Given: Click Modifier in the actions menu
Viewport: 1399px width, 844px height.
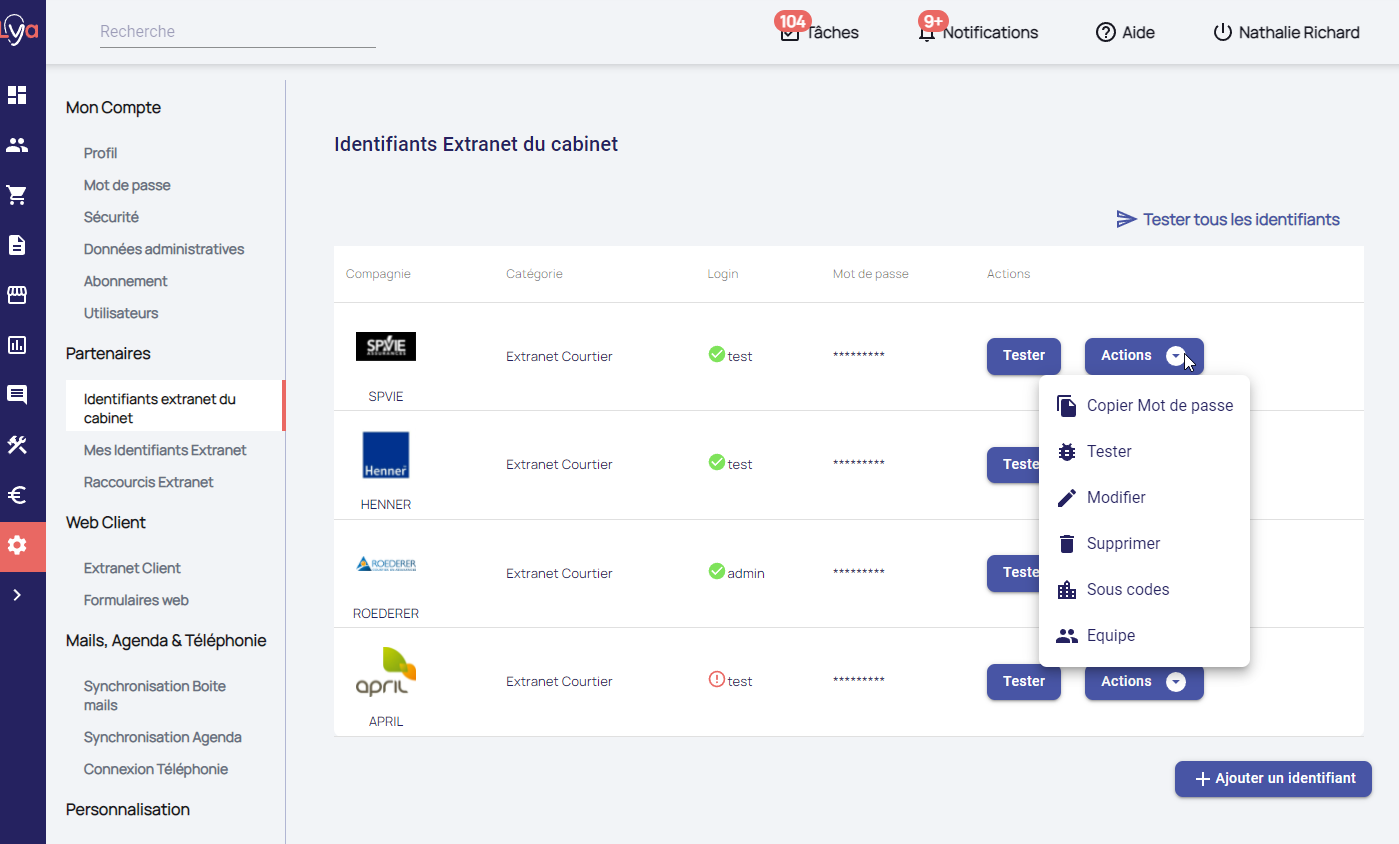Looking at the screenshot, I should click(x=1116, y=498).
